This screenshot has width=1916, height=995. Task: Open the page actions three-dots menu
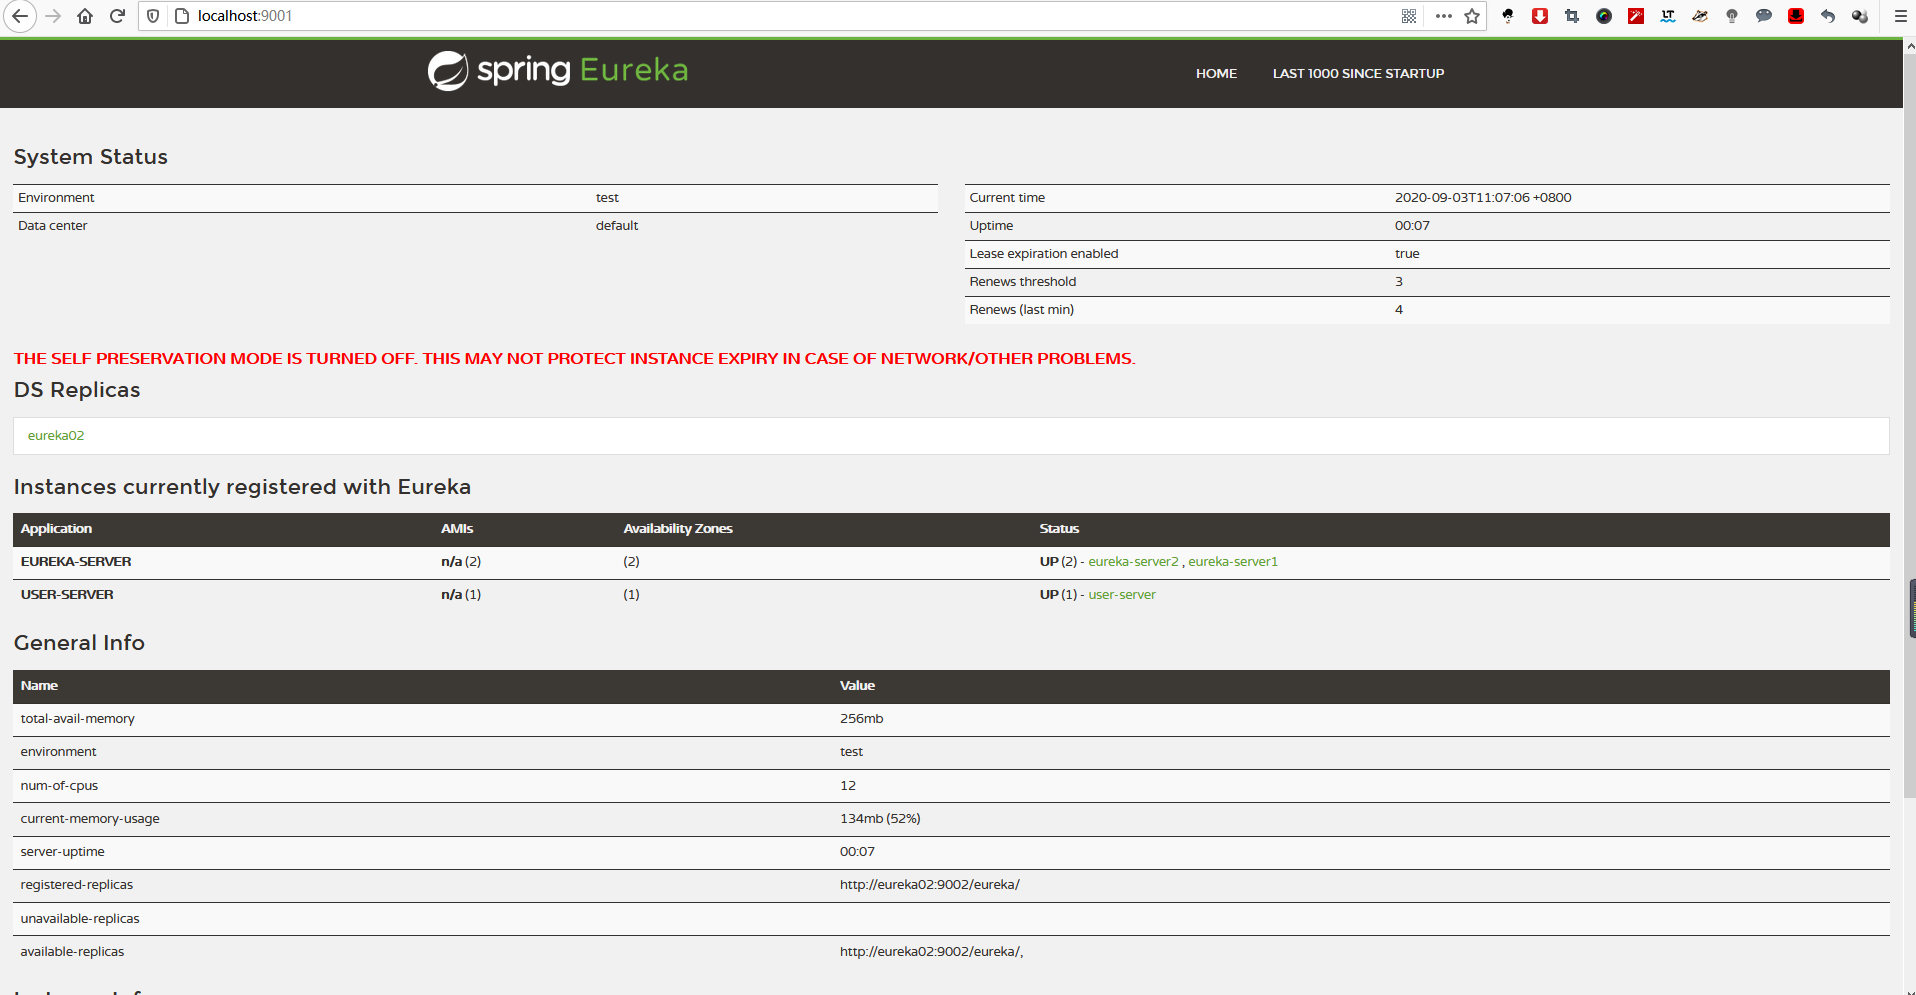coord(1443,16)
